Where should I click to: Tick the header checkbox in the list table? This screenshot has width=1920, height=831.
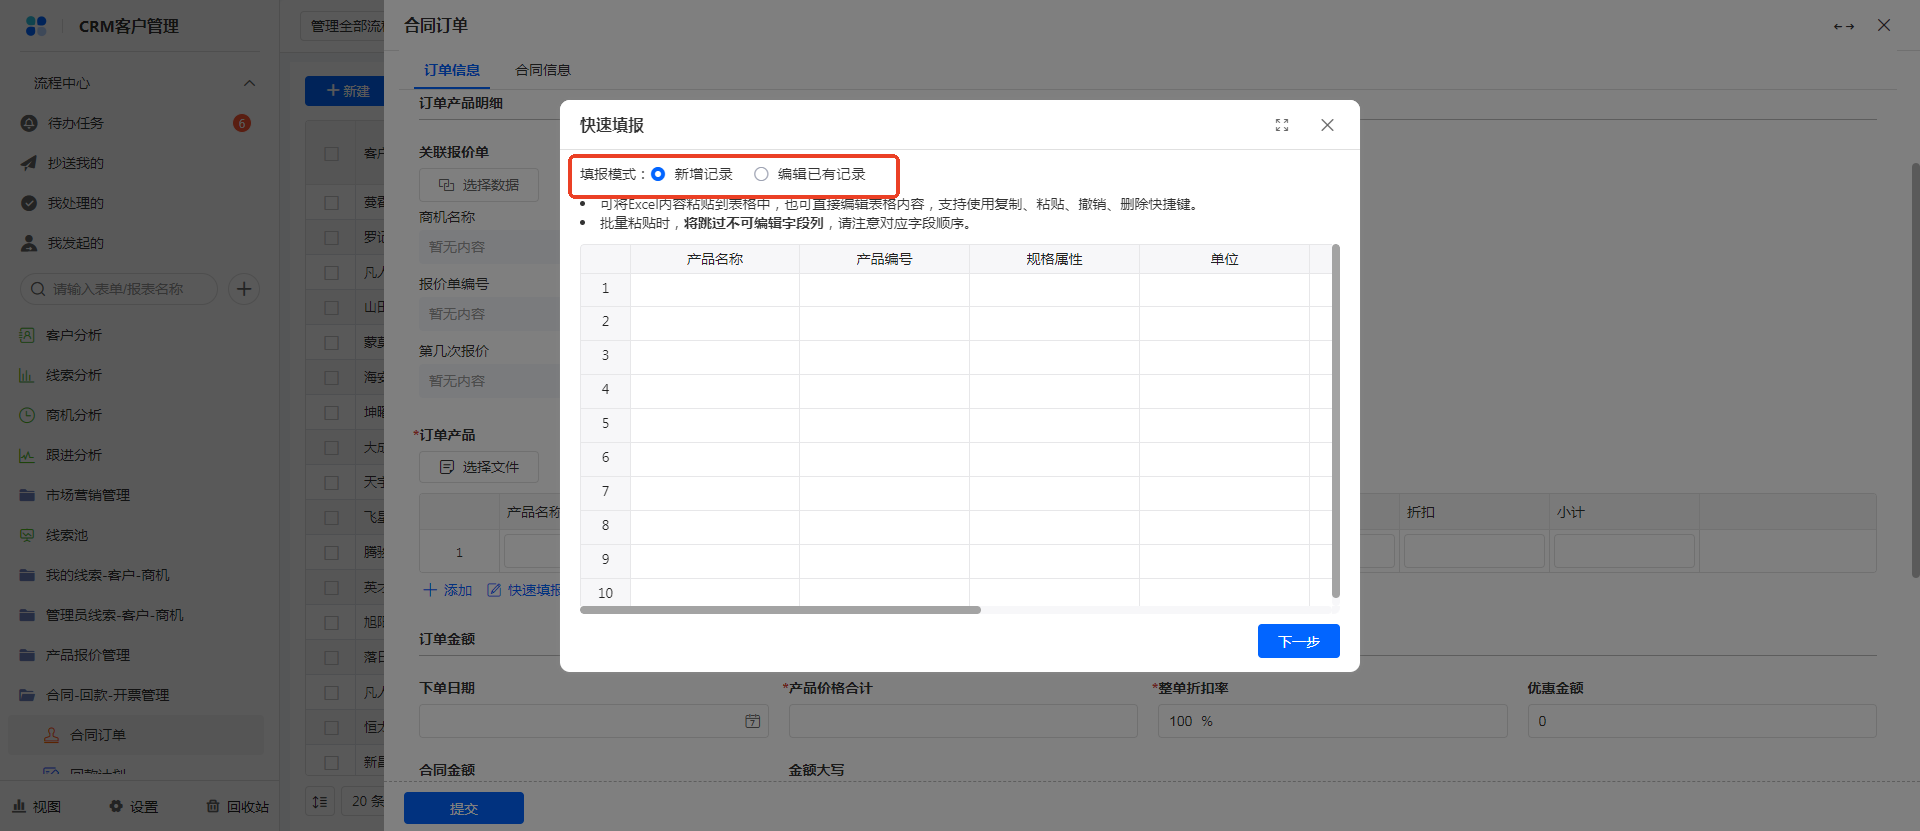pyautogui.click(x=331, y=154)
